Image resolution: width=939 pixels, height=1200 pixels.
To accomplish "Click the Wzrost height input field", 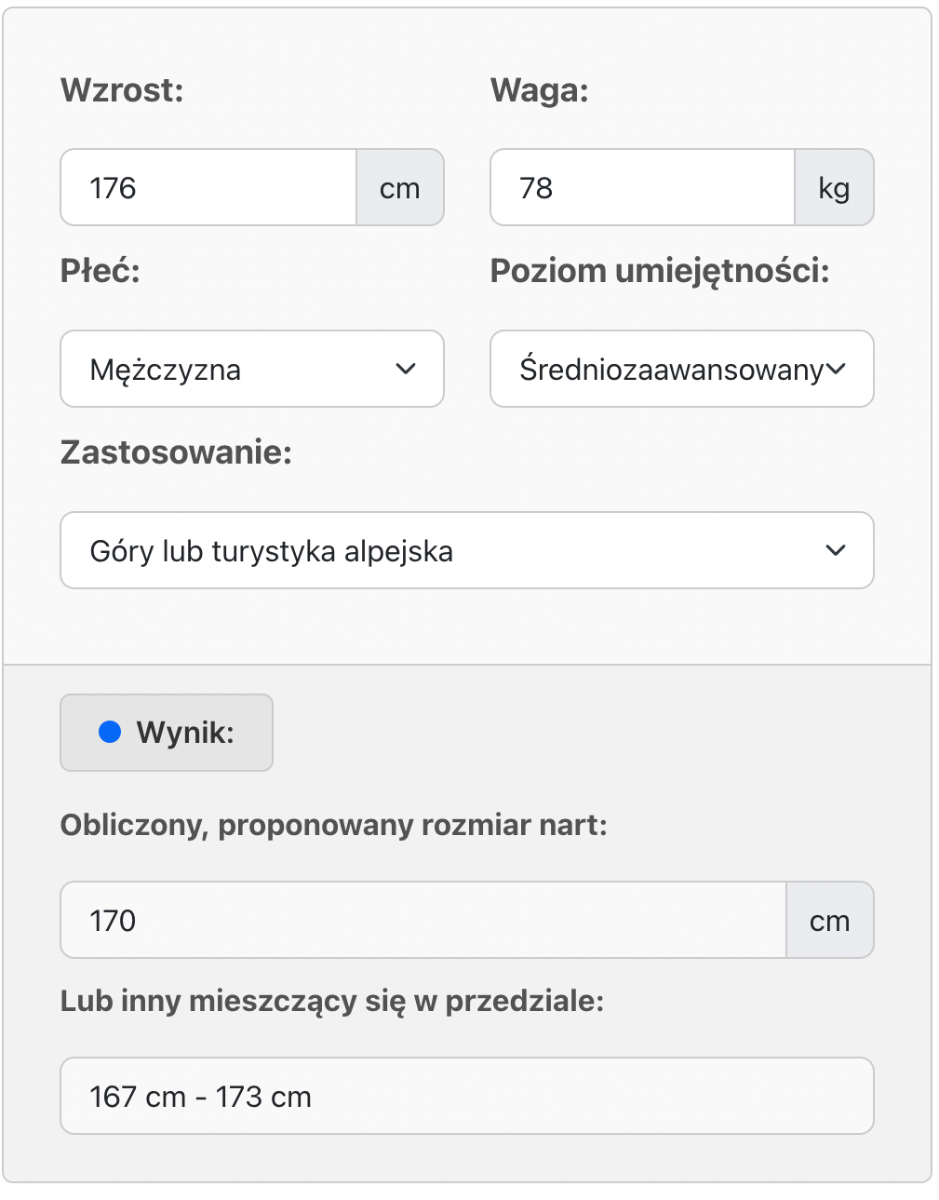I will [x=208, y=188].
